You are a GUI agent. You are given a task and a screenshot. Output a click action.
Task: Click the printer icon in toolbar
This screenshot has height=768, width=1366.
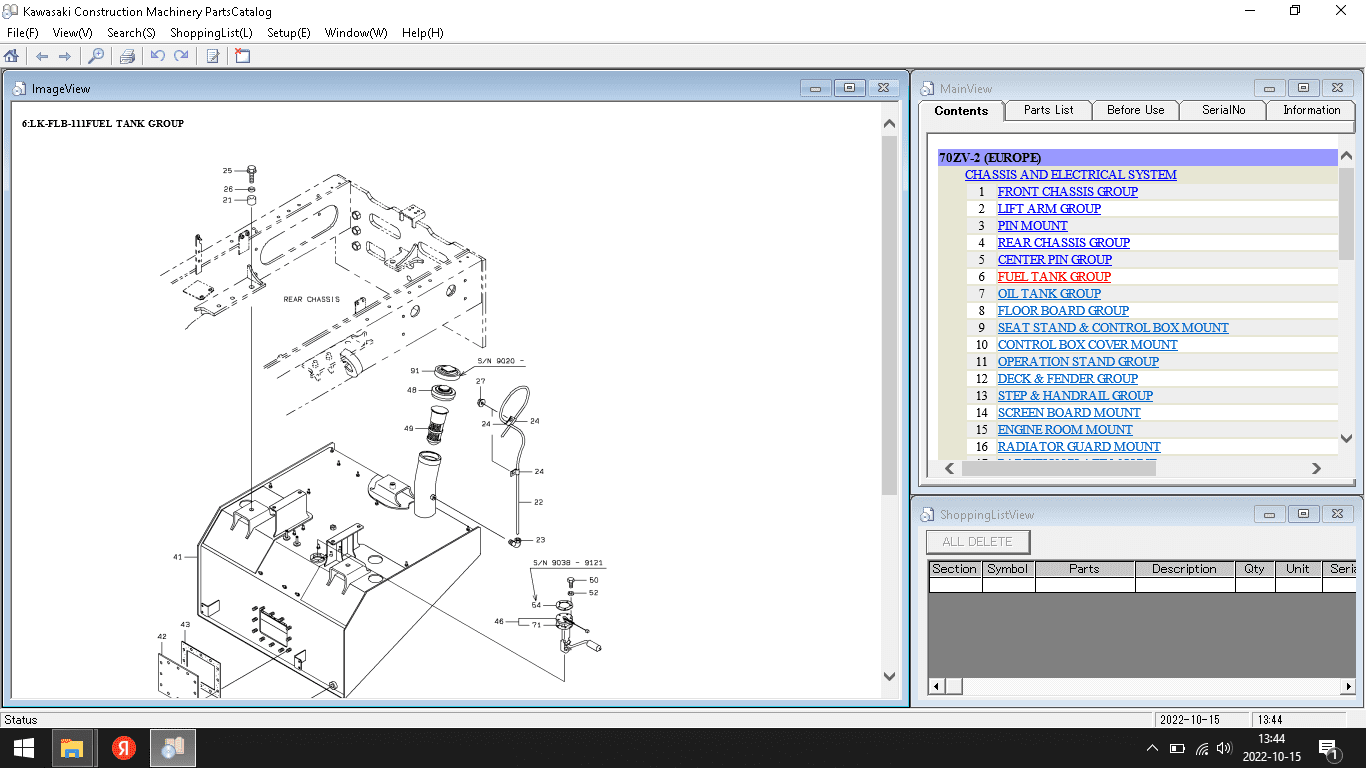[127, 56]
